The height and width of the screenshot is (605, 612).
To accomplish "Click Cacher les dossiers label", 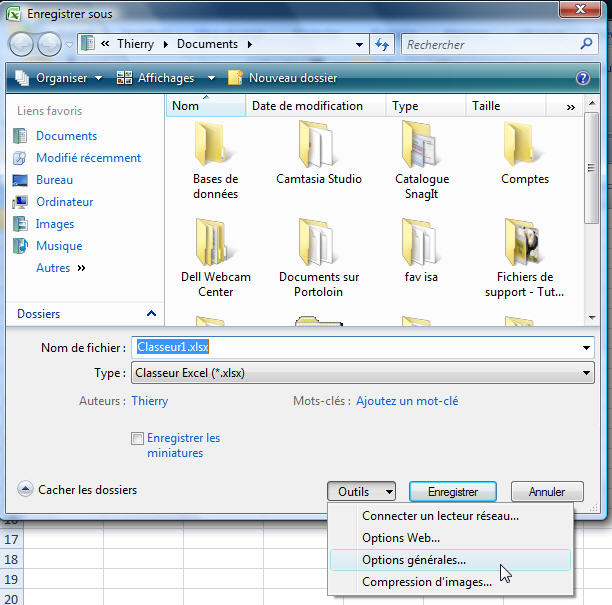I will click(x=87, y=489).
